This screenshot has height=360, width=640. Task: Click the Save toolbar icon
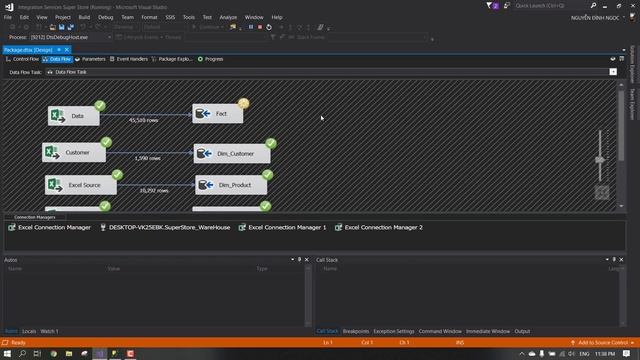62,27
